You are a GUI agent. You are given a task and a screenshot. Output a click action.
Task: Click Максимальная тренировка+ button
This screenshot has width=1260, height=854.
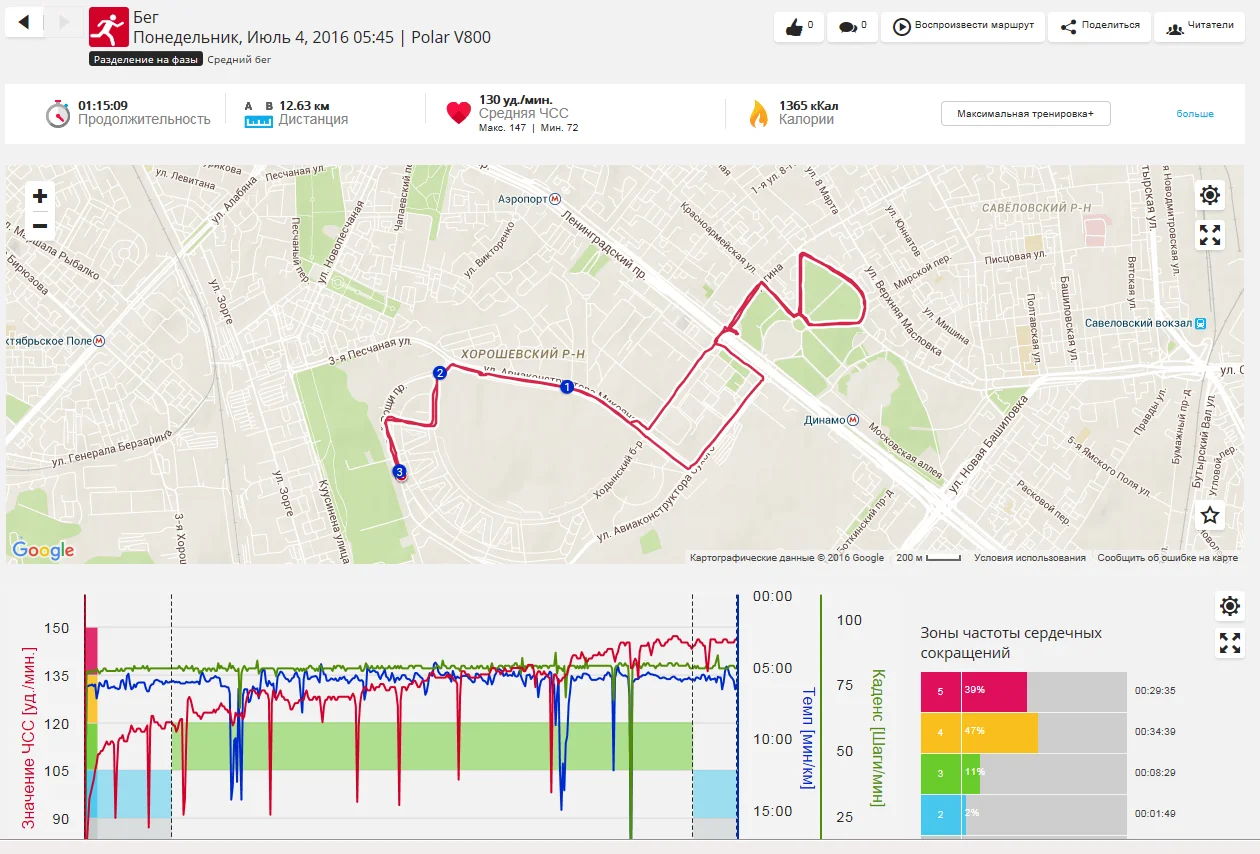pyautogui.click(x=1025, y=114)
